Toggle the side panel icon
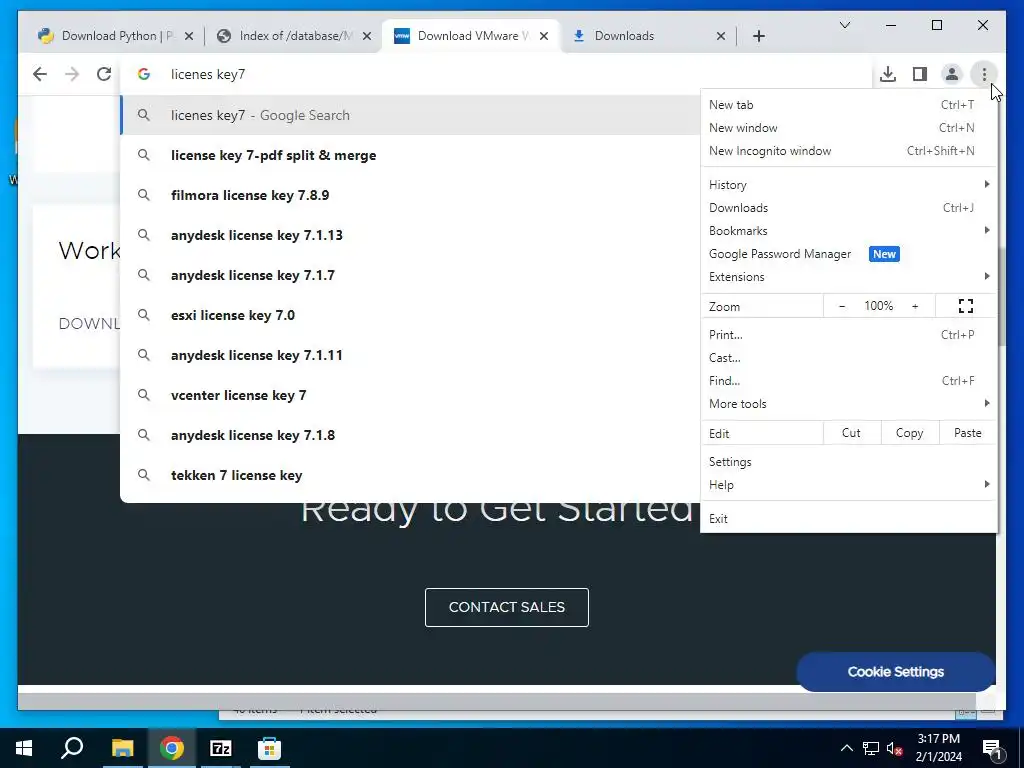1024x768 pixels. click(x=920, y=74)
